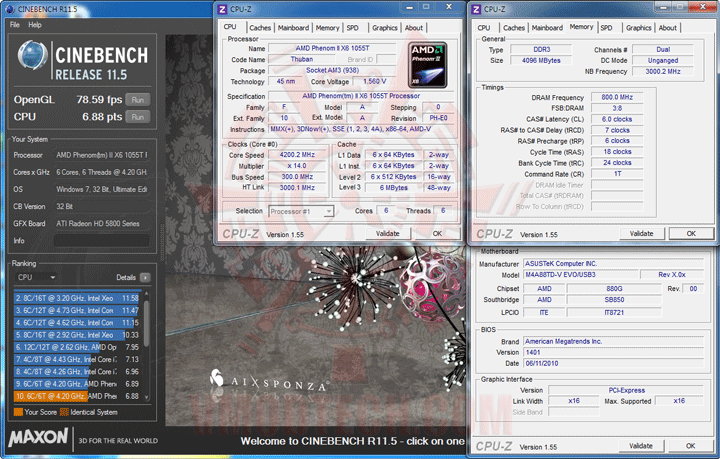Click Core Speed value 4200.2 MHz
Screen dimensions: 720x459
[297, 155]
